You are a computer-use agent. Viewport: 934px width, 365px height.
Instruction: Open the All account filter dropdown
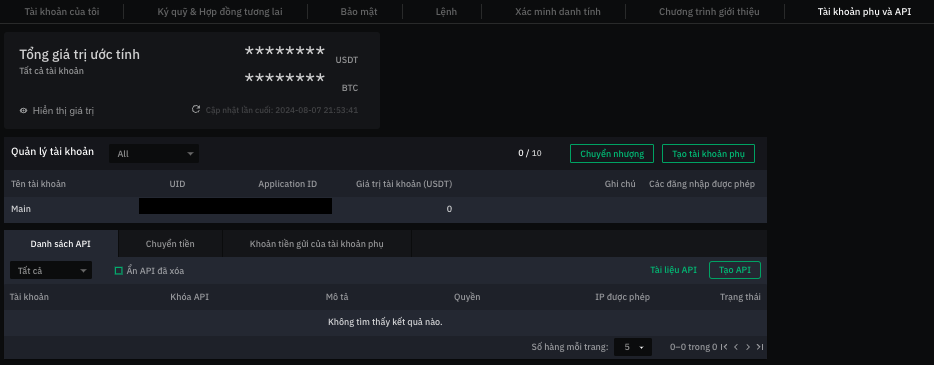click(x=154, y=154)
